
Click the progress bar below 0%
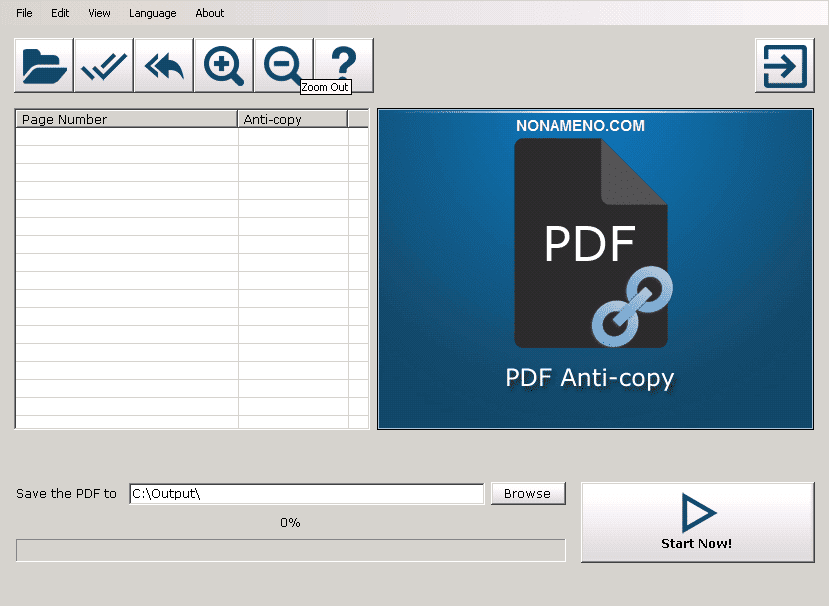(290, 550)
